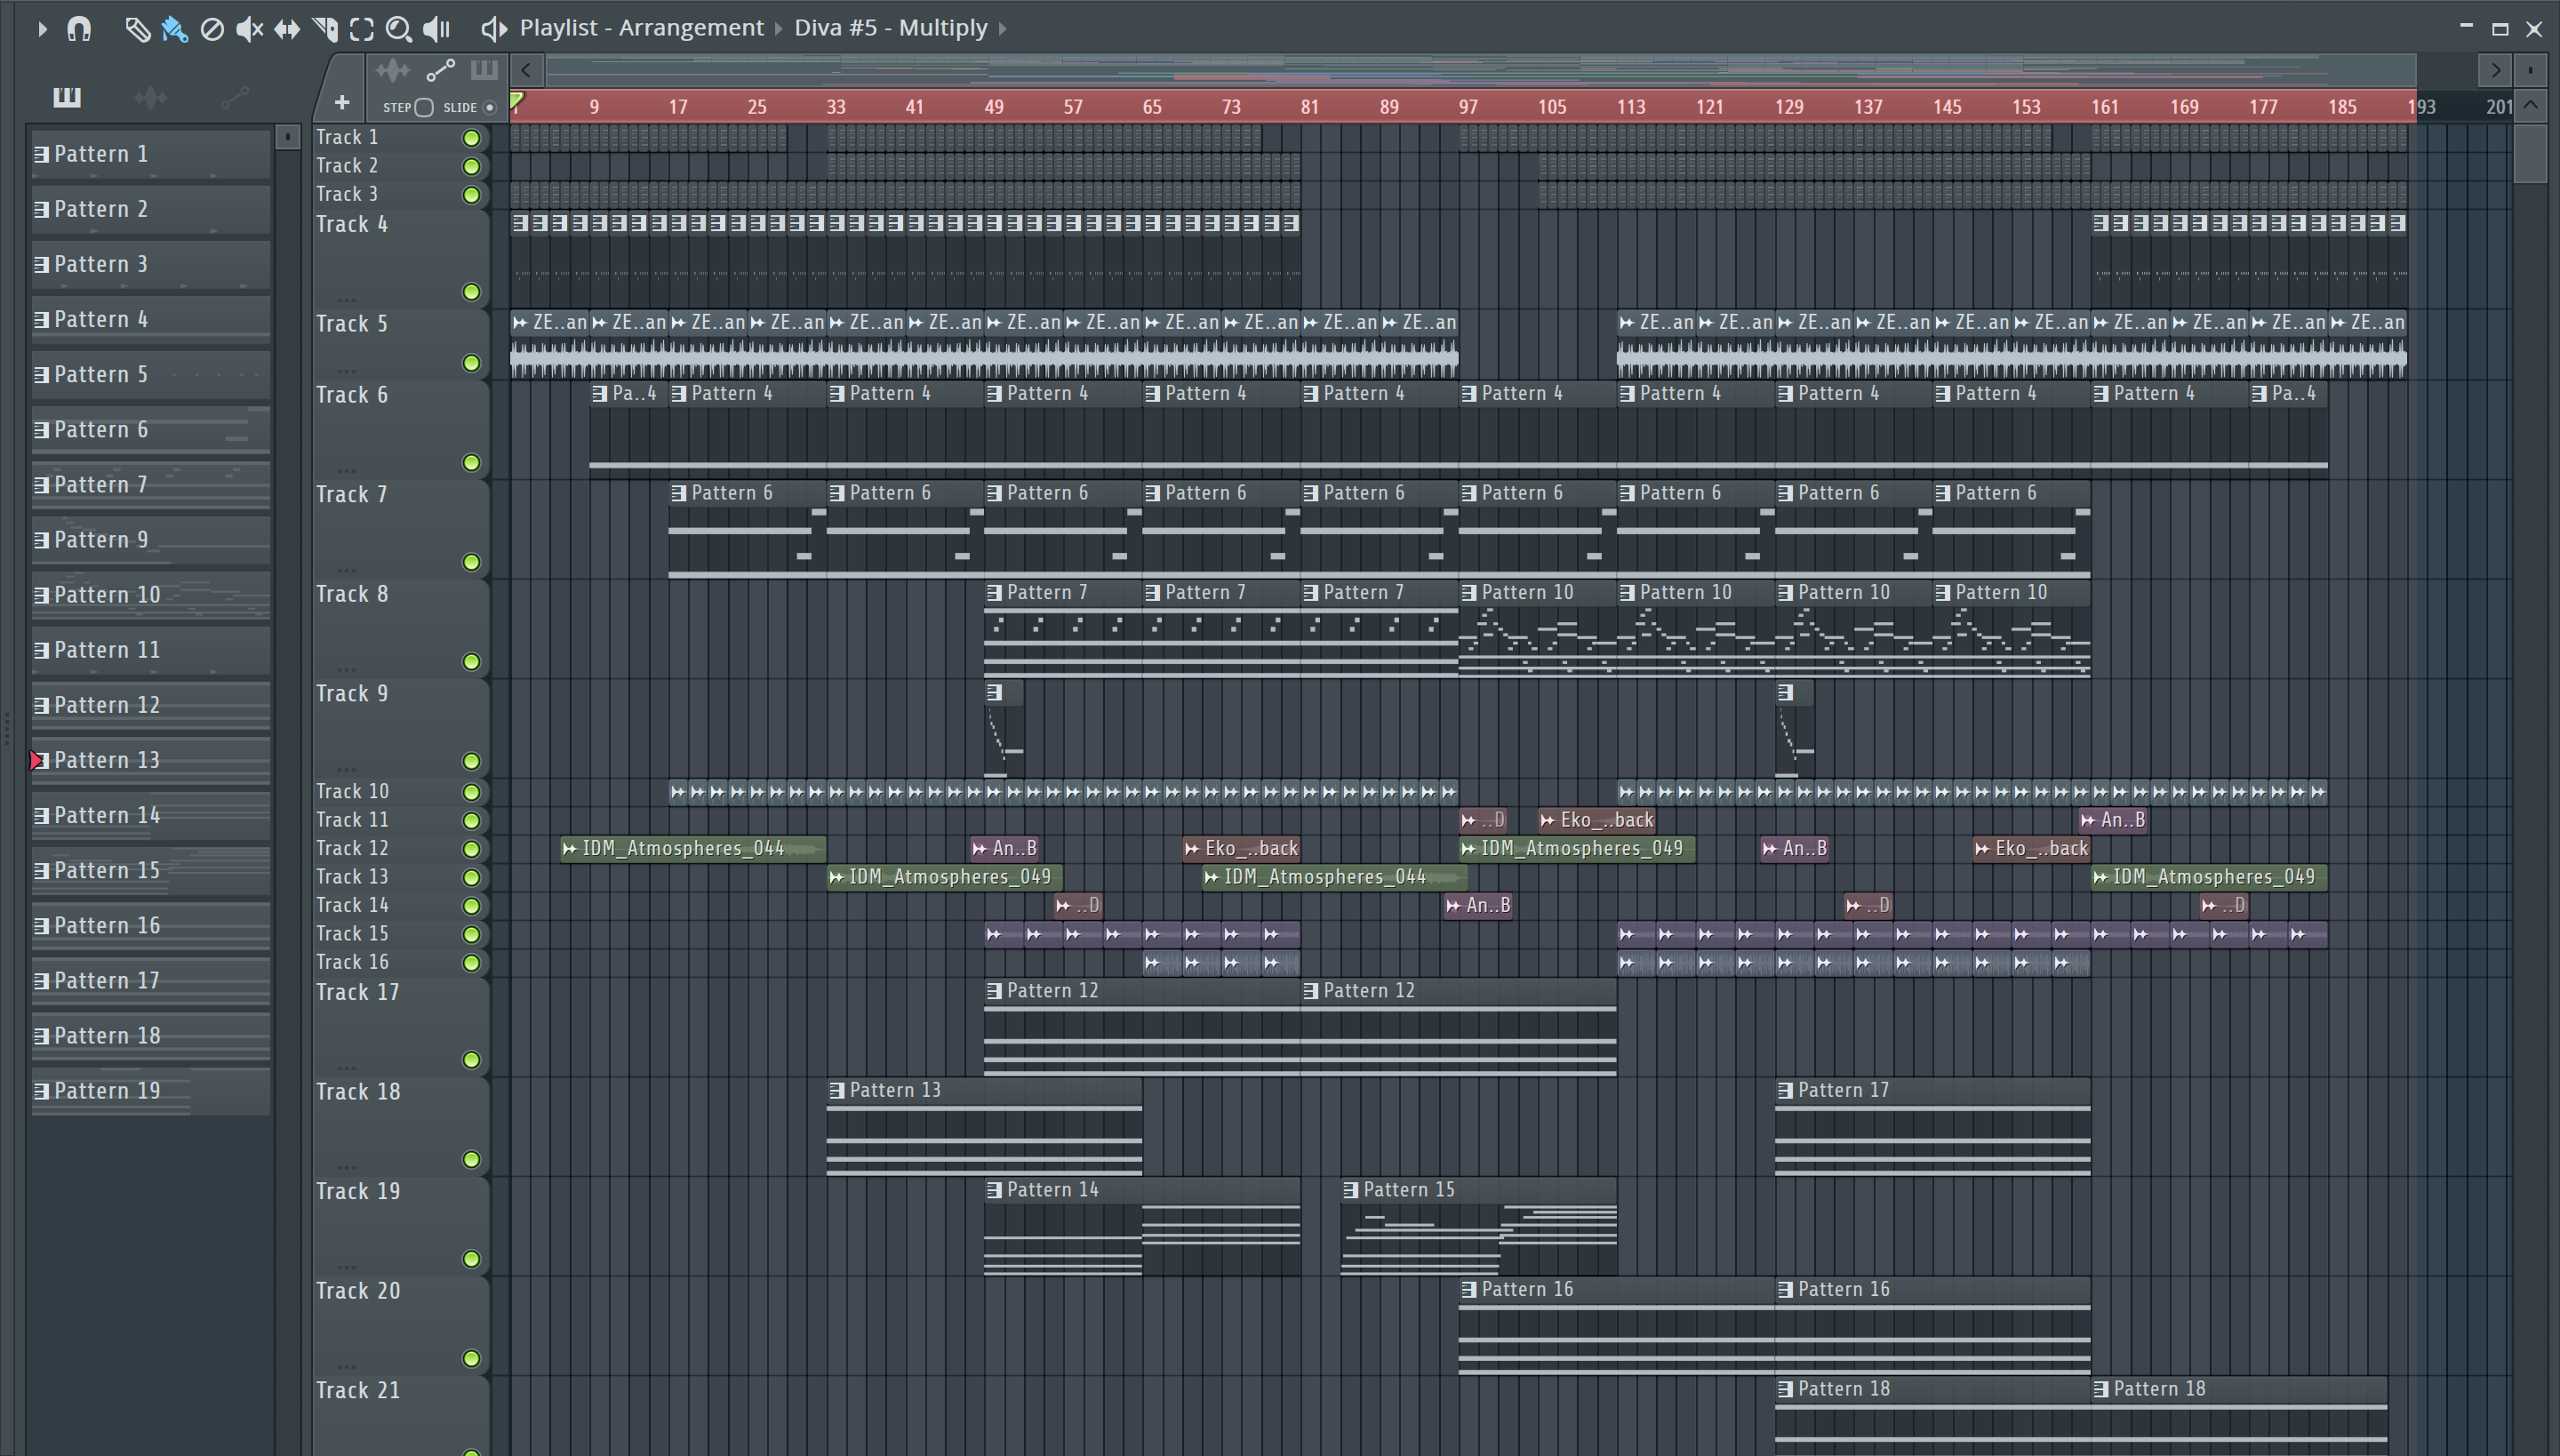2560x1456 pixels.
Task: Select the Slip tool
Action: tap(287, 29)
